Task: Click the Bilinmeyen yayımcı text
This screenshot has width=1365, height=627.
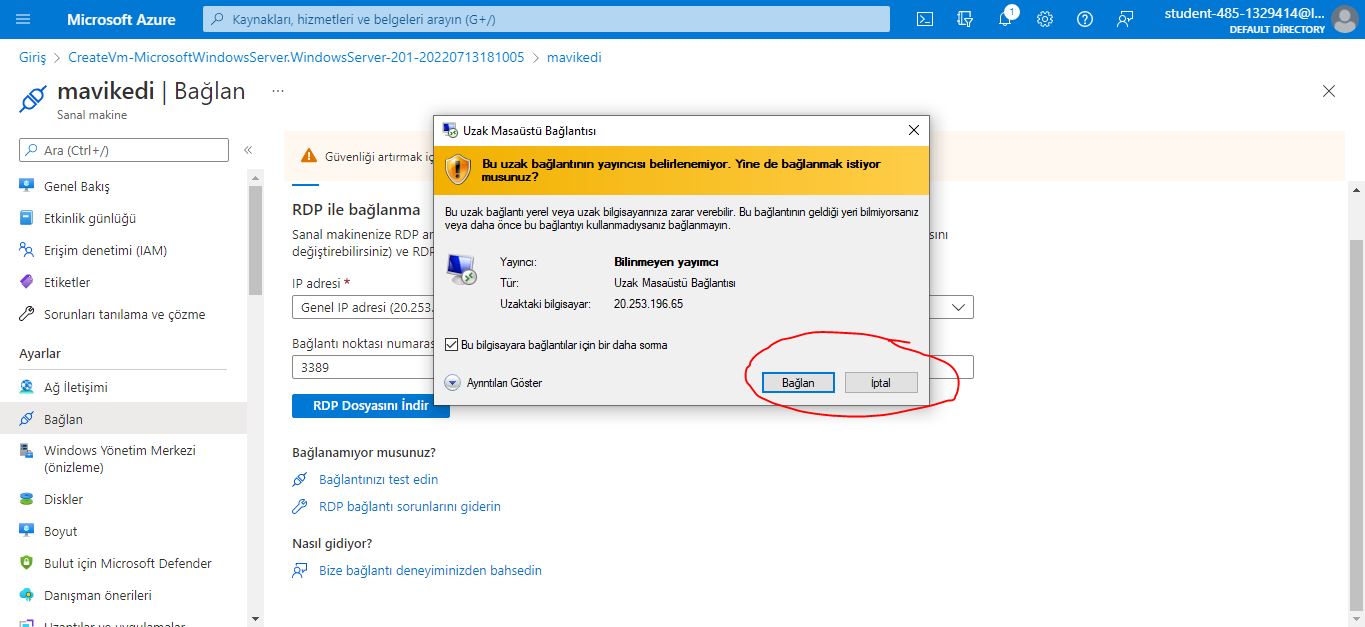Action: 666,262
